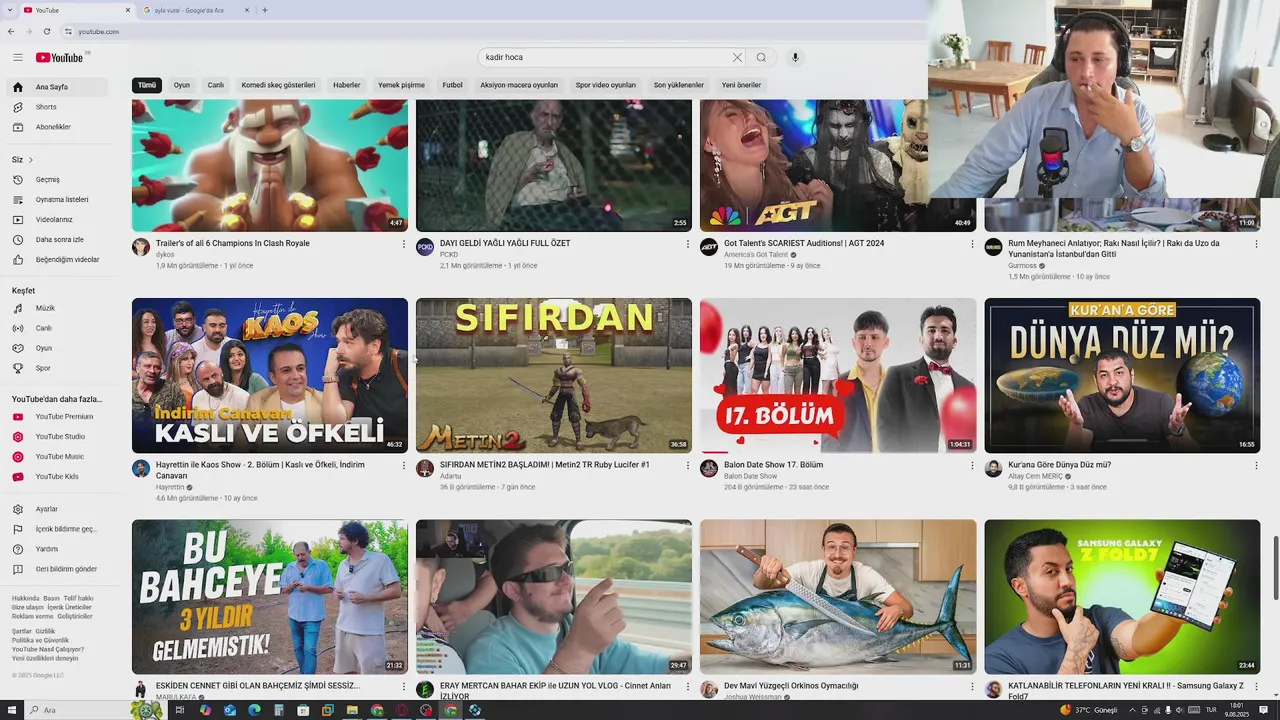
Task: Select the Tümü filter chip
Action: pyautogui.click(x=147, y=85)
